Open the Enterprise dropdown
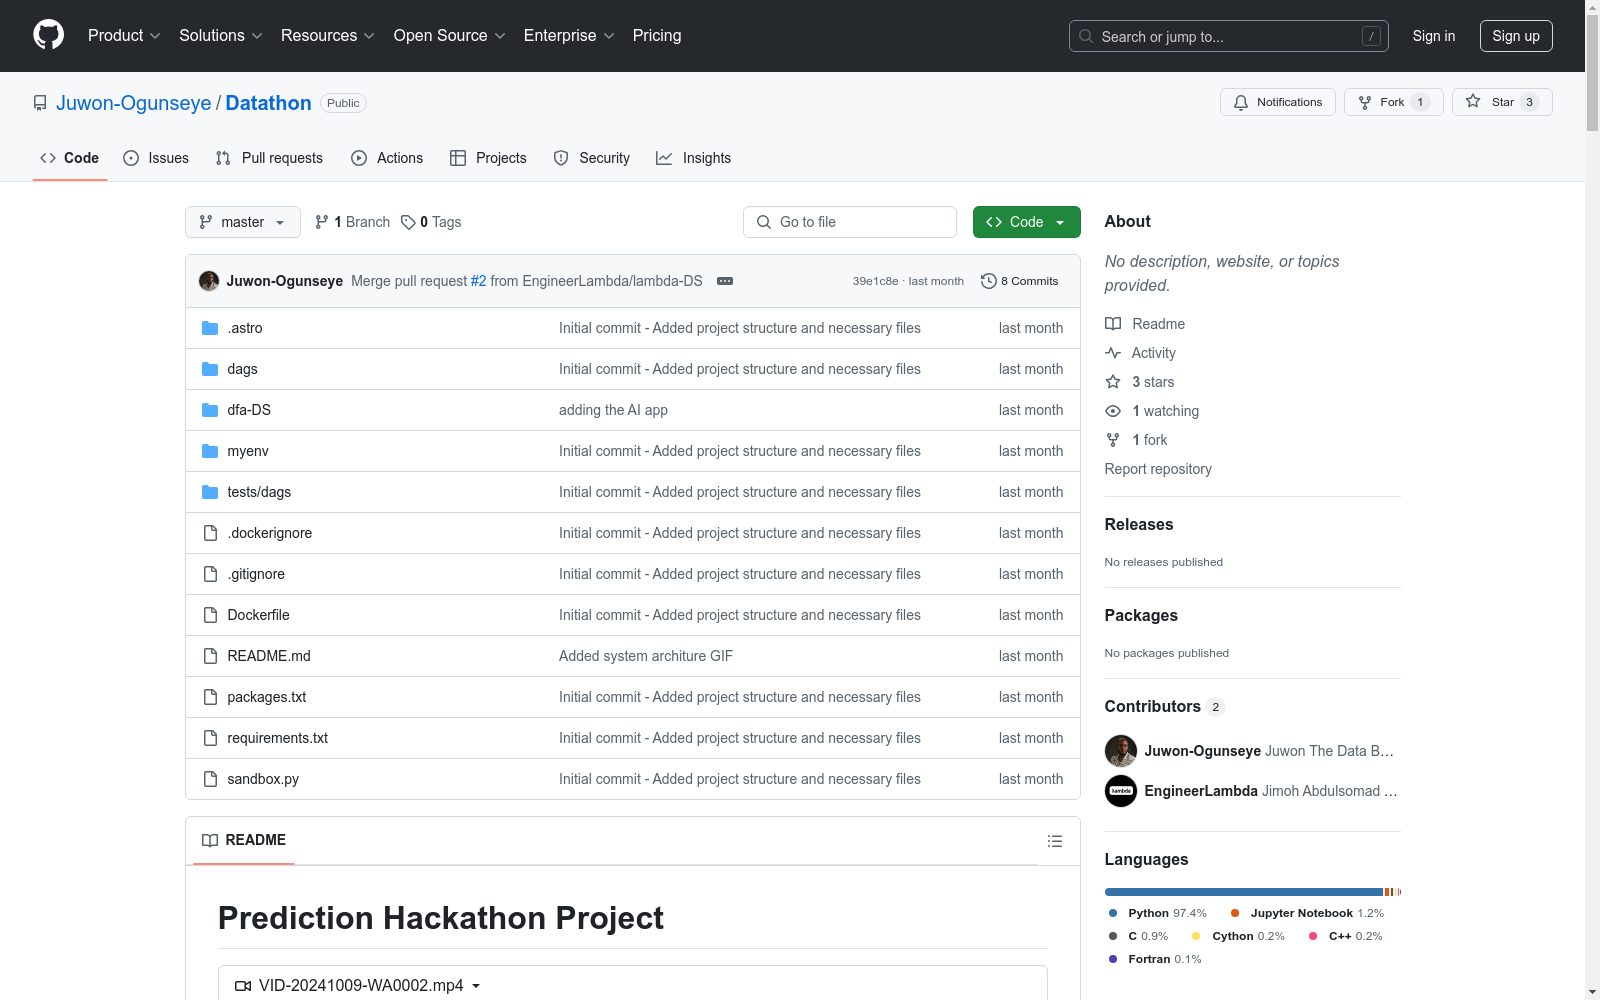 click(568, 36)
